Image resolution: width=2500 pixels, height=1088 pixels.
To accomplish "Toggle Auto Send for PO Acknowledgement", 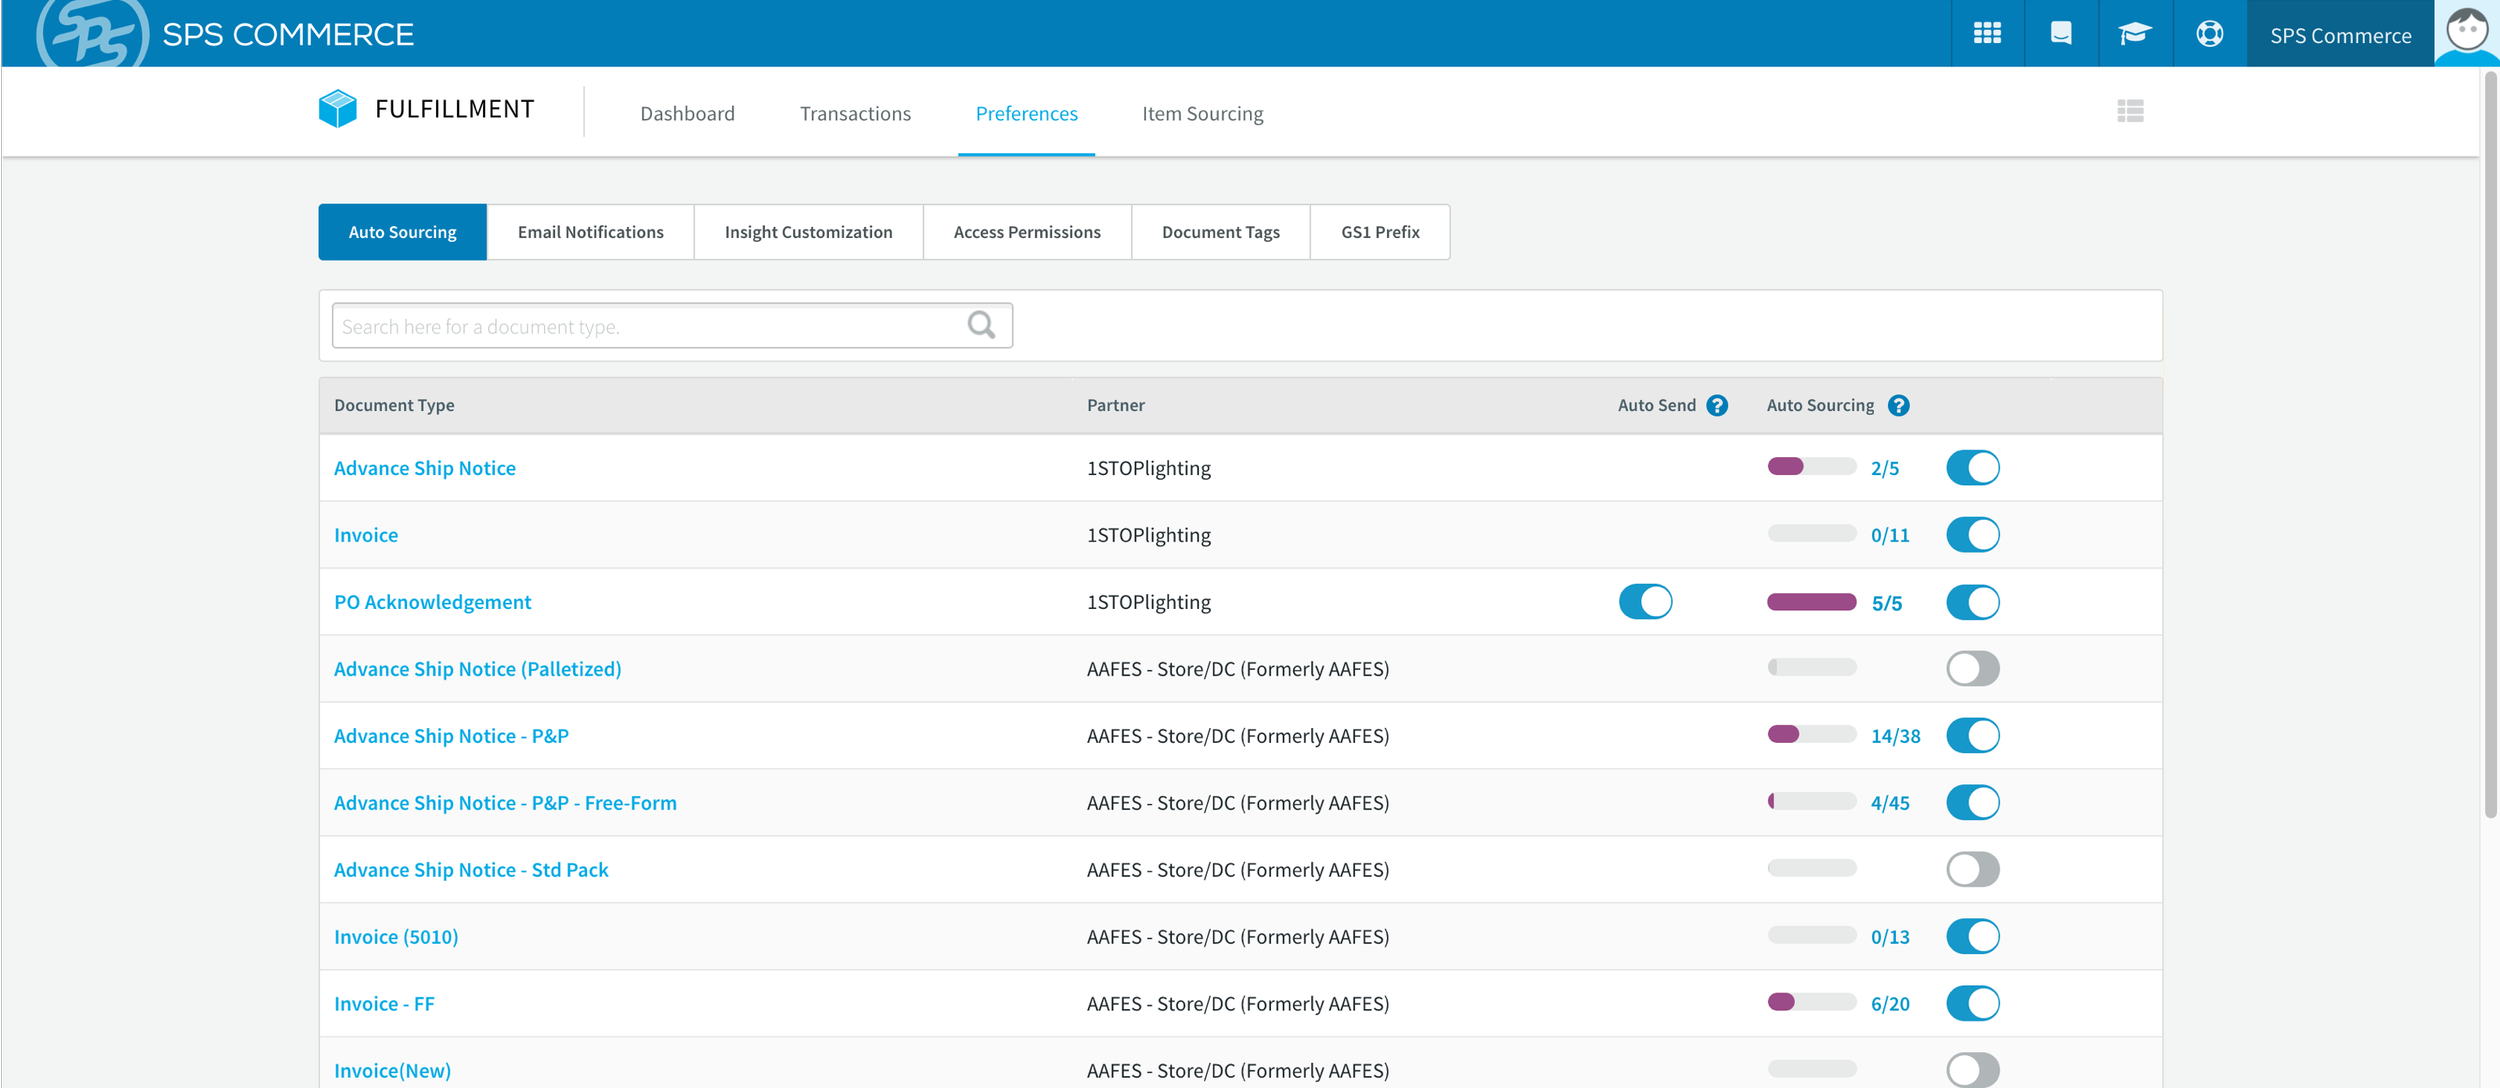I will coord(1645,602).
